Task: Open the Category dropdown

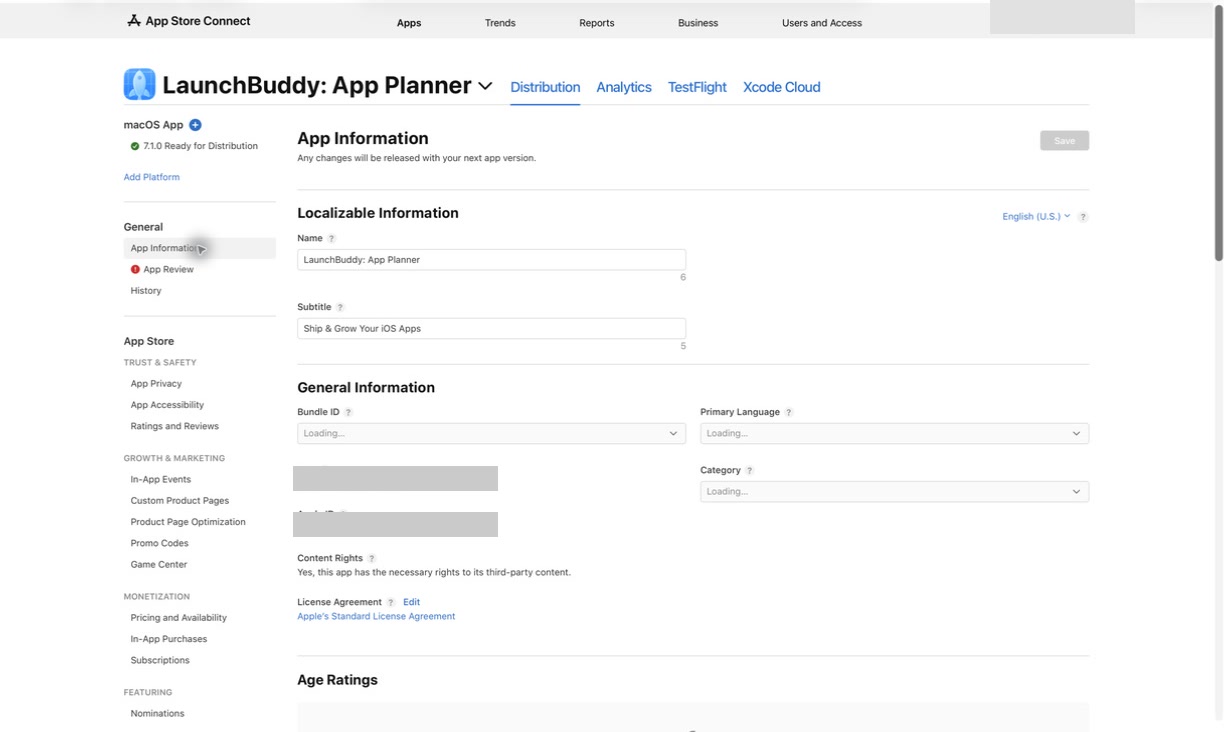Action: [894, 491]
